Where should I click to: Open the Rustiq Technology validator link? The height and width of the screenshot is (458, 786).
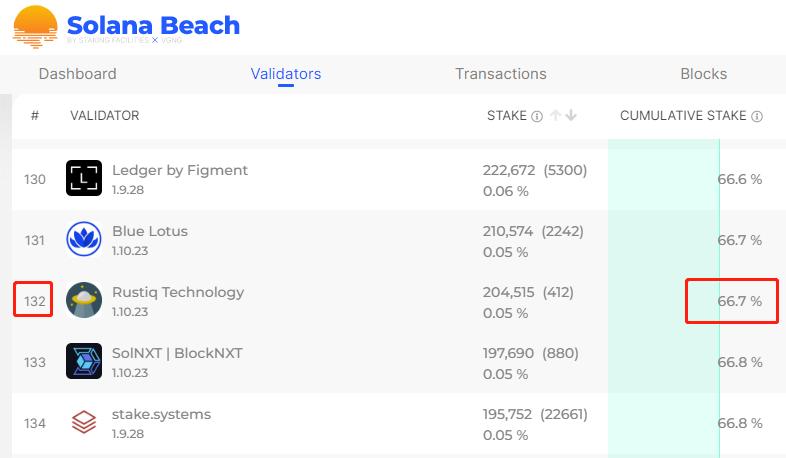coord(177,292)
